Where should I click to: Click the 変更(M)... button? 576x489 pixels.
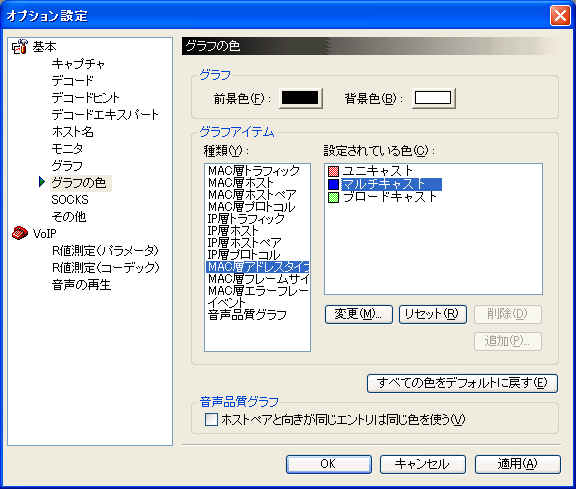point(359,314)
